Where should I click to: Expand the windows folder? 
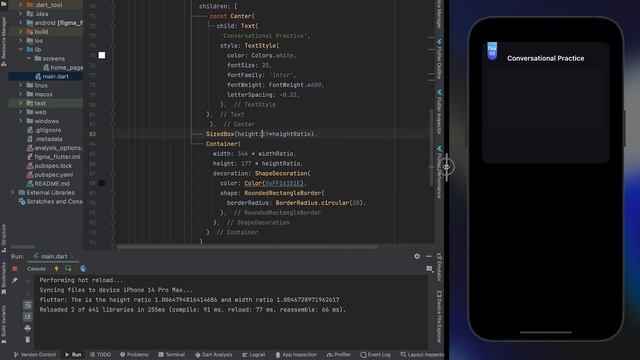pyautogui.click(x=20, y=121)
